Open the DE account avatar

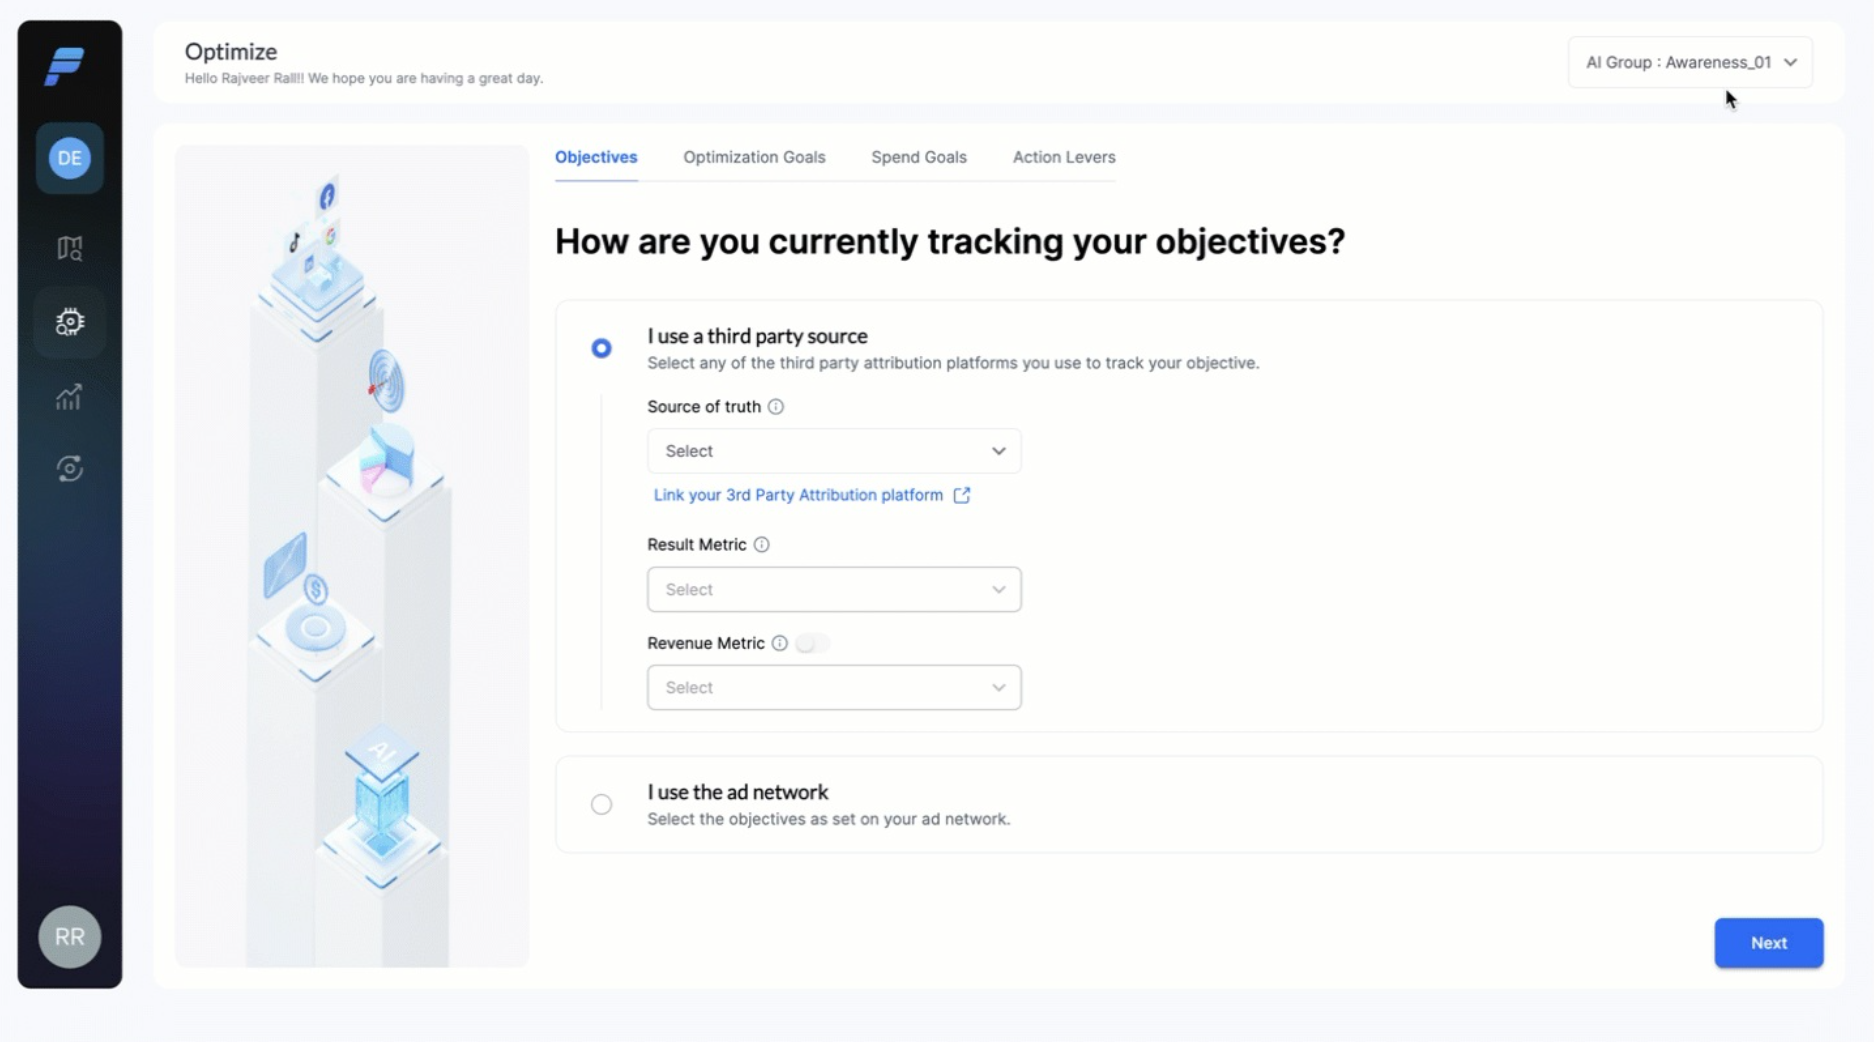[70, 158]
